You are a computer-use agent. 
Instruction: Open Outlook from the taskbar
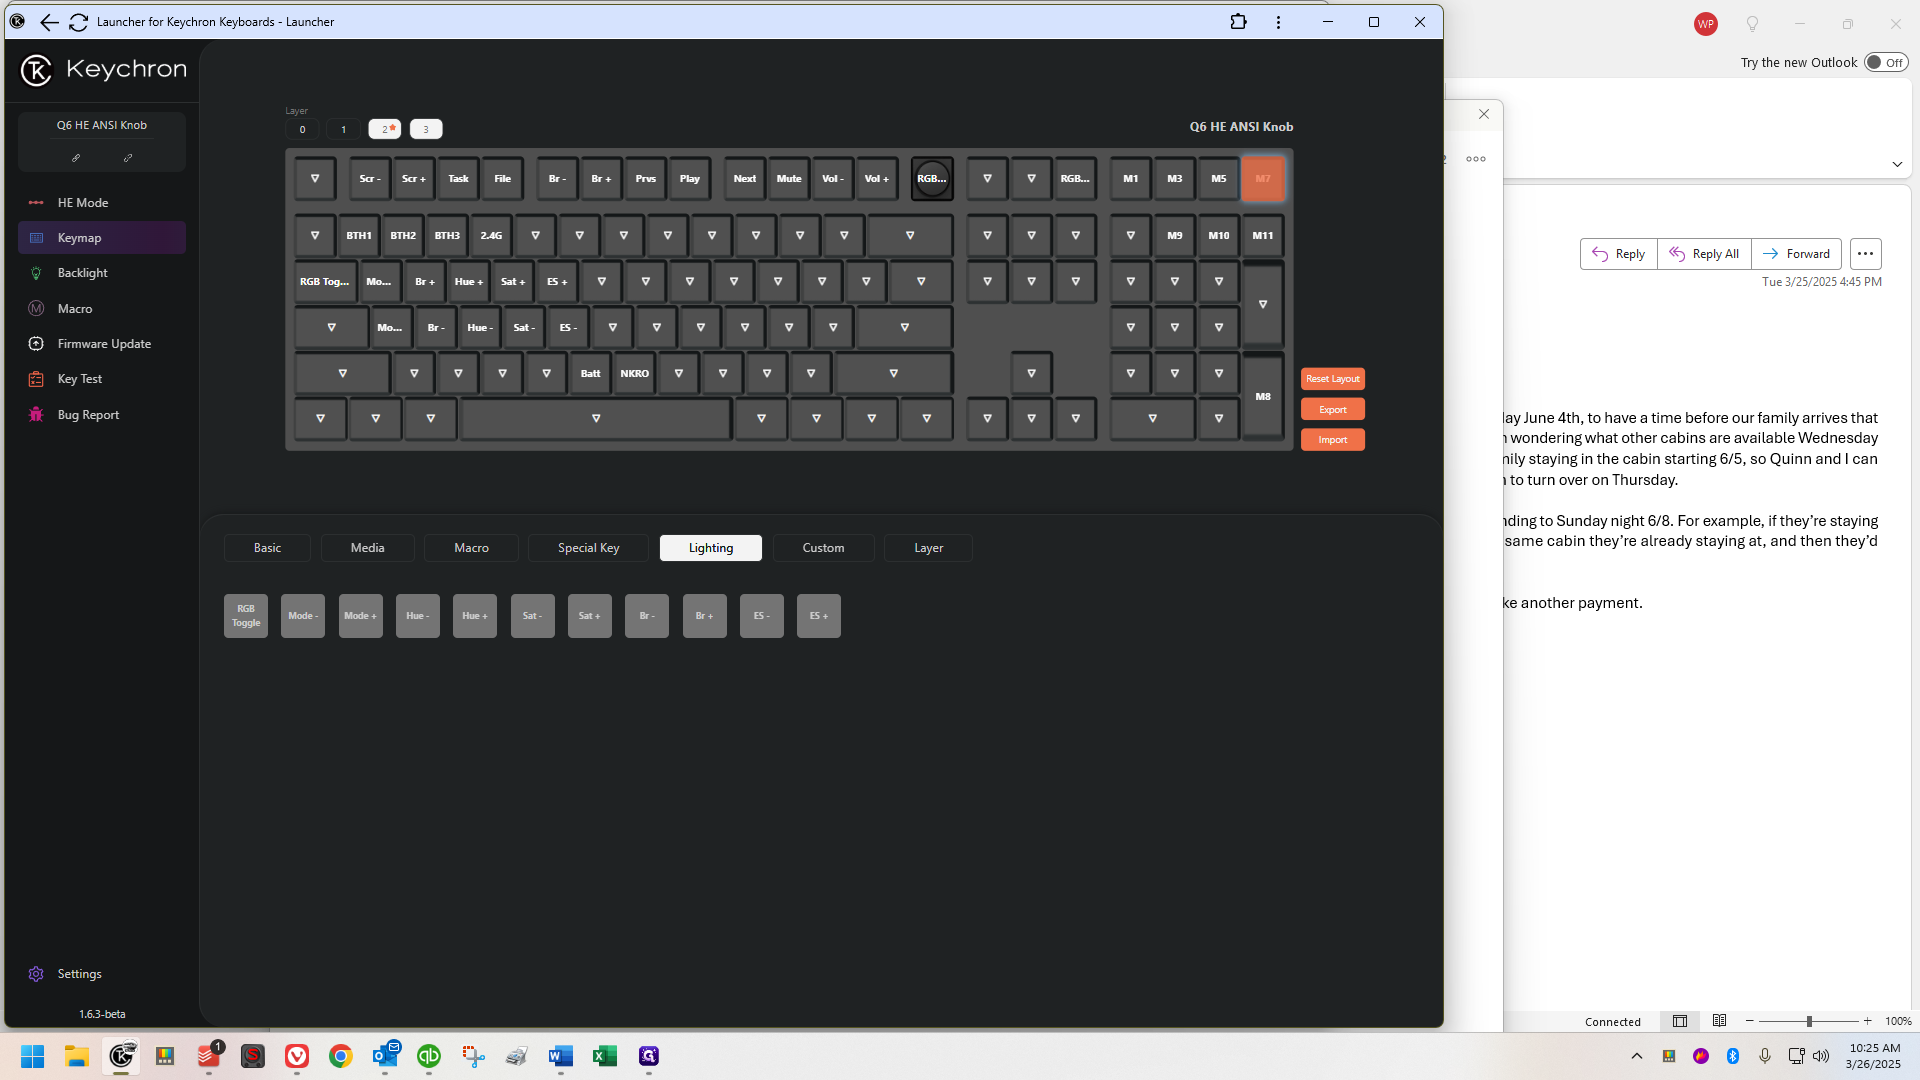pos(385,1056)
